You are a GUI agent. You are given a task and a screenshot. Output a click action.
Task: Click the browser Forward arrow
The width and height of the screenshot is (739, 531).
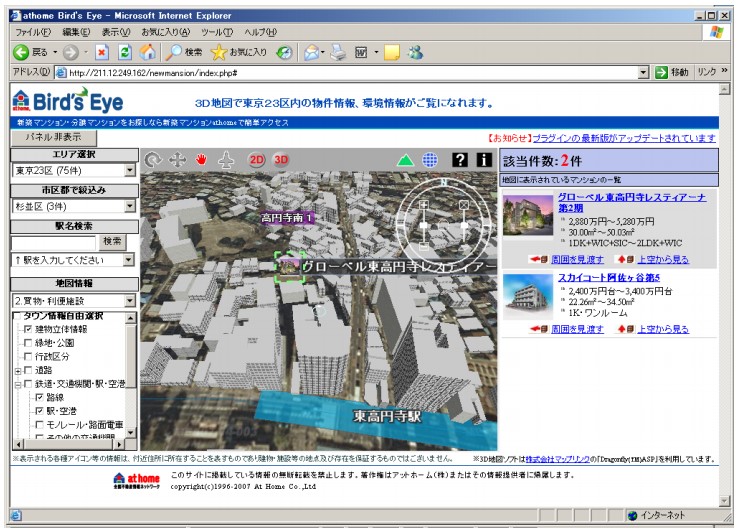71,52
